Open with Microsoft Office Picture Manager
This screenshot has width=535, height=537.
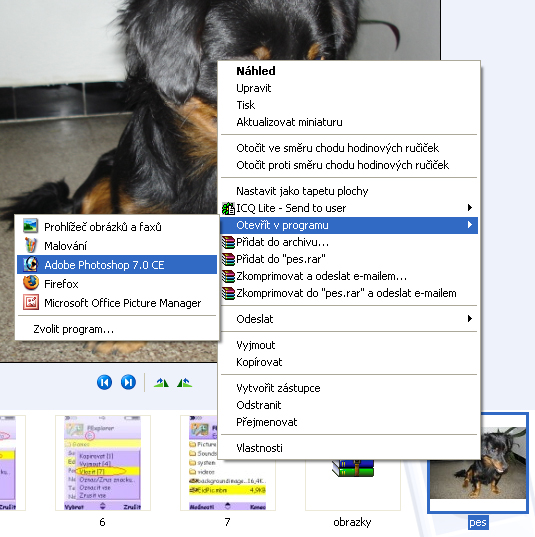tap(117, 303)
